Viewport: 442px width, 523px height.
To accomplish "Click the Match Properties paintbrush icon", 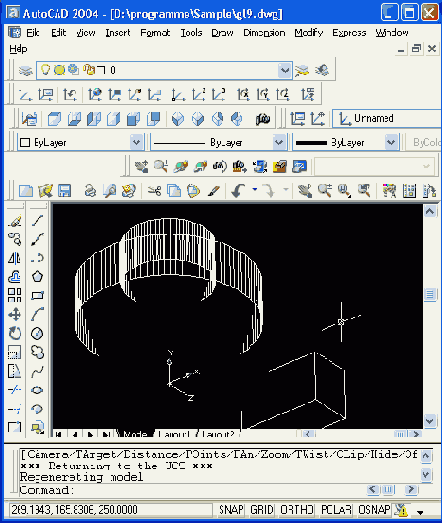I will 213,191.
